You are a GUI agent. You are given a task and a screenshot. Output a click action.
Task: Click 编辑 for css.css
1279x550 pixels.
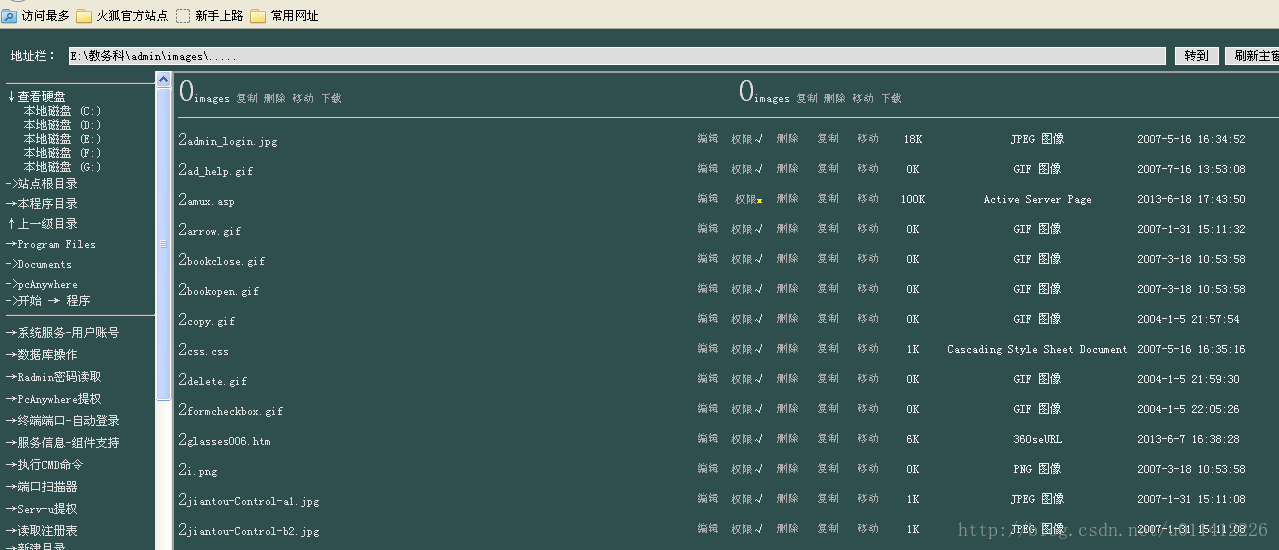pyautogui.click(x=708, y=349)
